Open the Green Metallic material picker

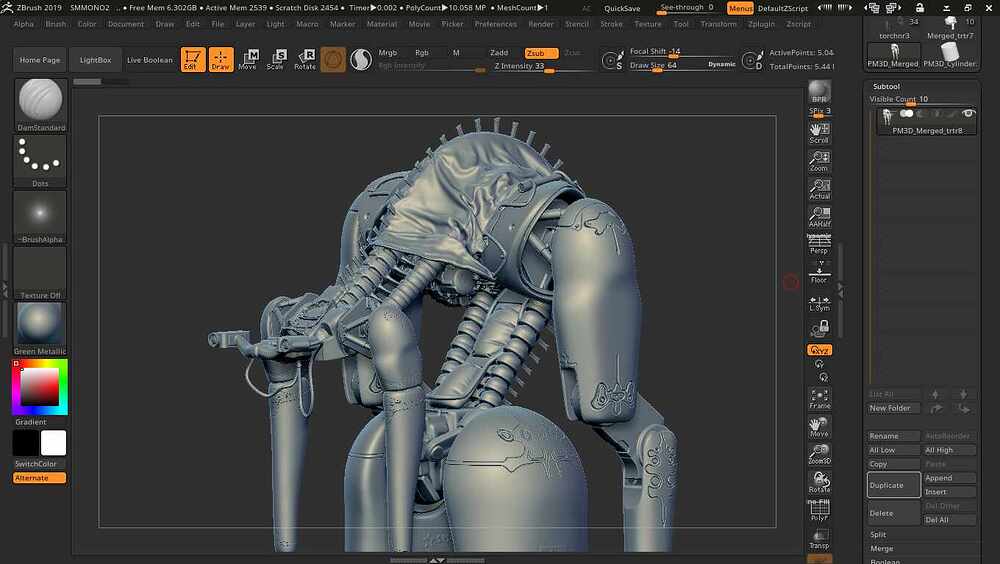40,329
